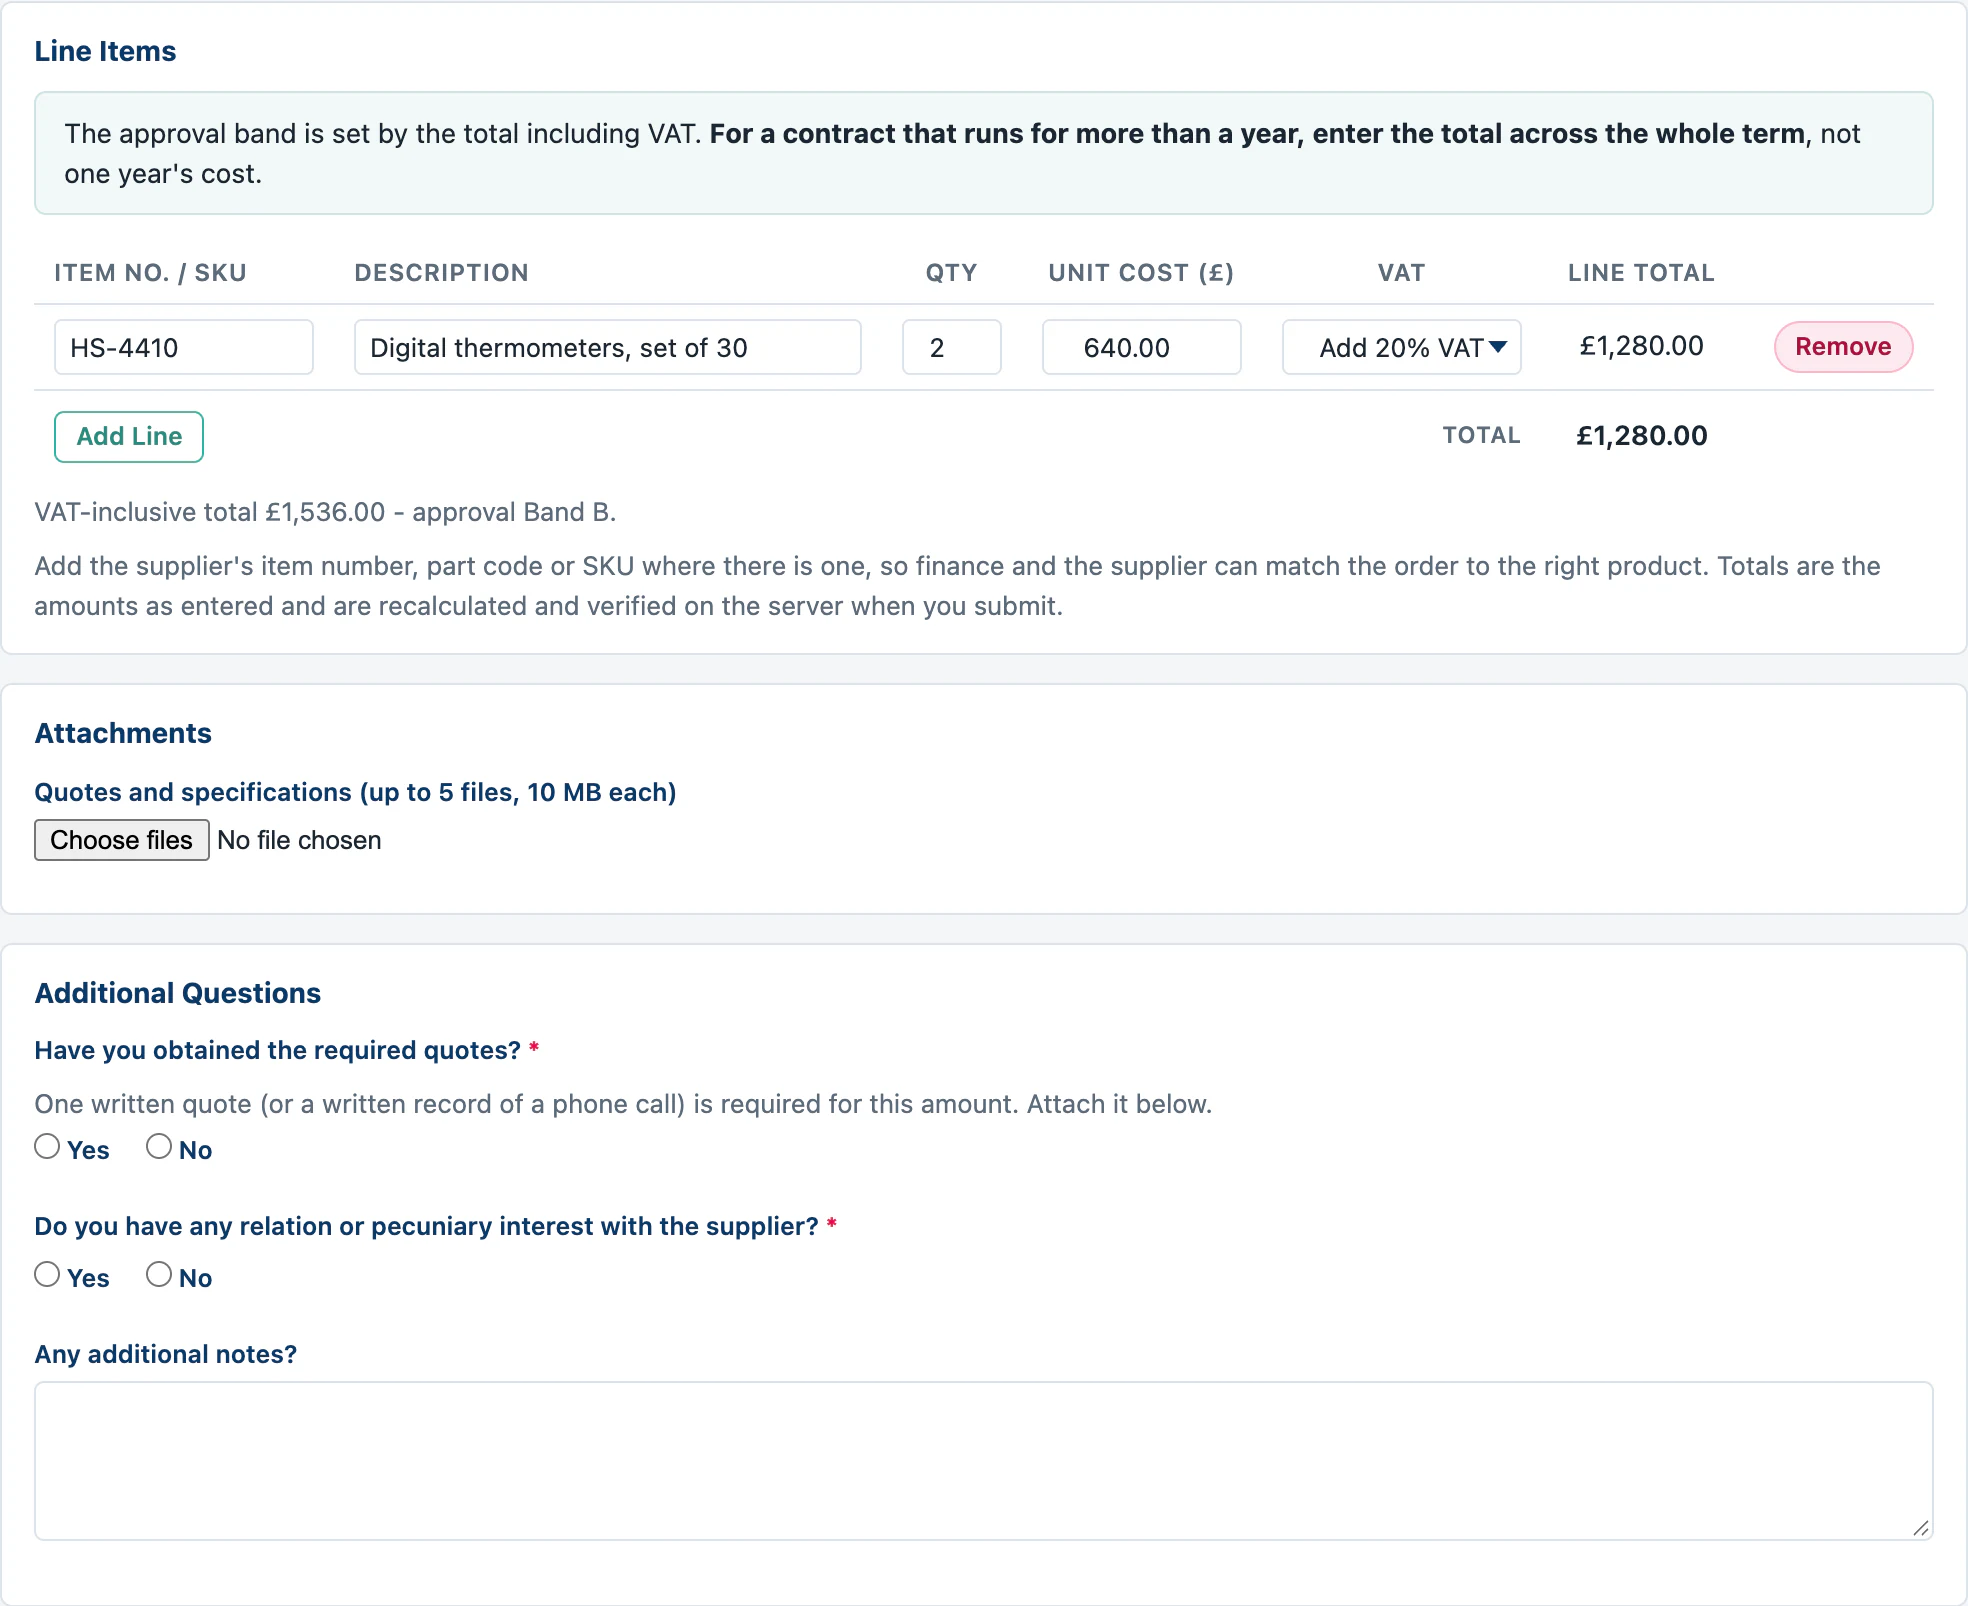Click the Item No. / SKU field
1968x1606 pixels.
[184, 347]
